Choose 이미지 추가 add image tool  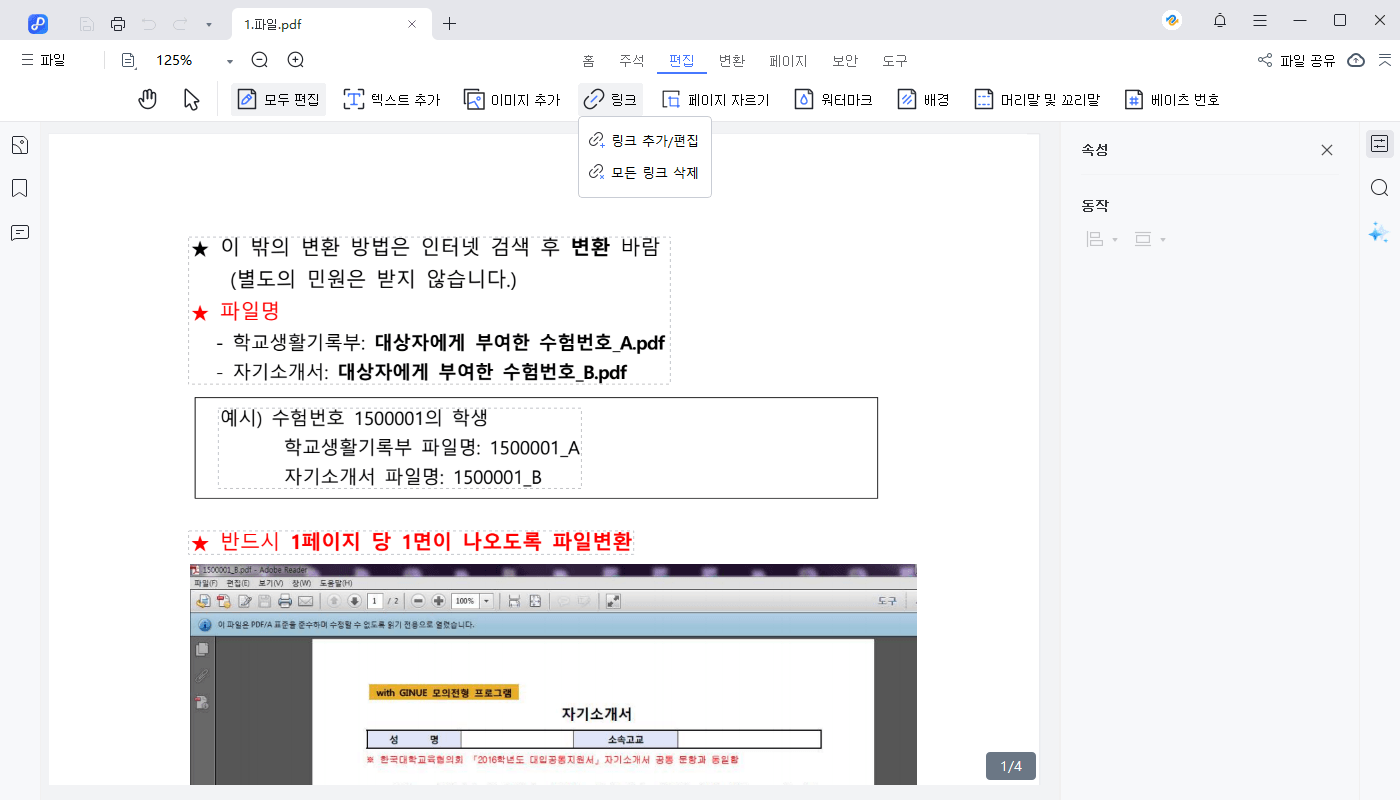point(512,99)
